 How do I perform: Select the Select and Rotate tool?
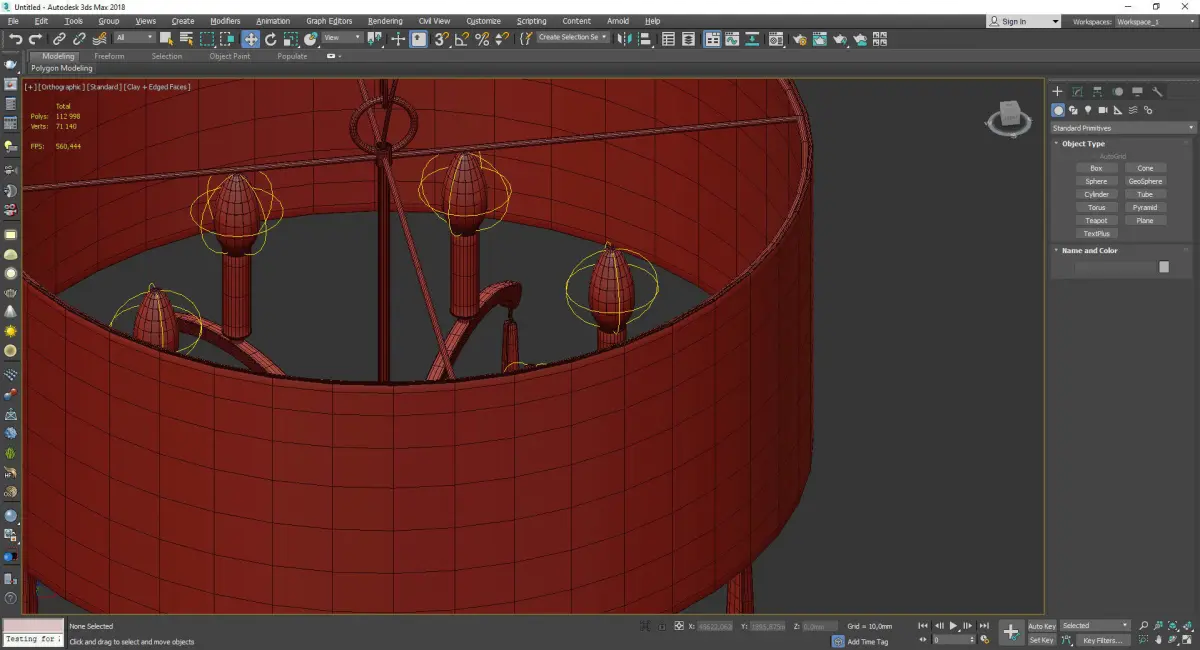point(270,39)
